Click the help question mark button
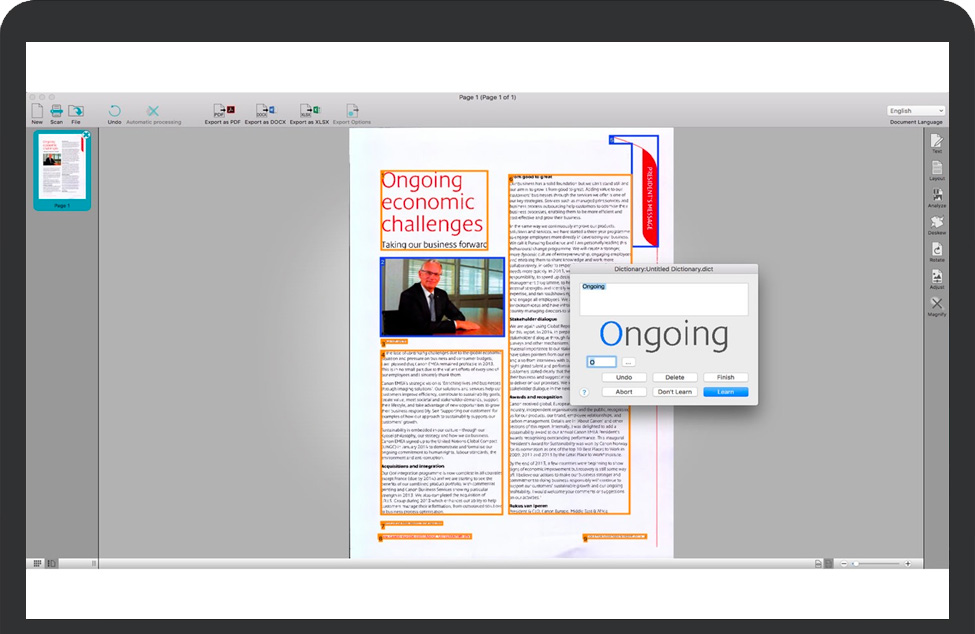Screen dimensions: 975x634 (x=584, y=392)
